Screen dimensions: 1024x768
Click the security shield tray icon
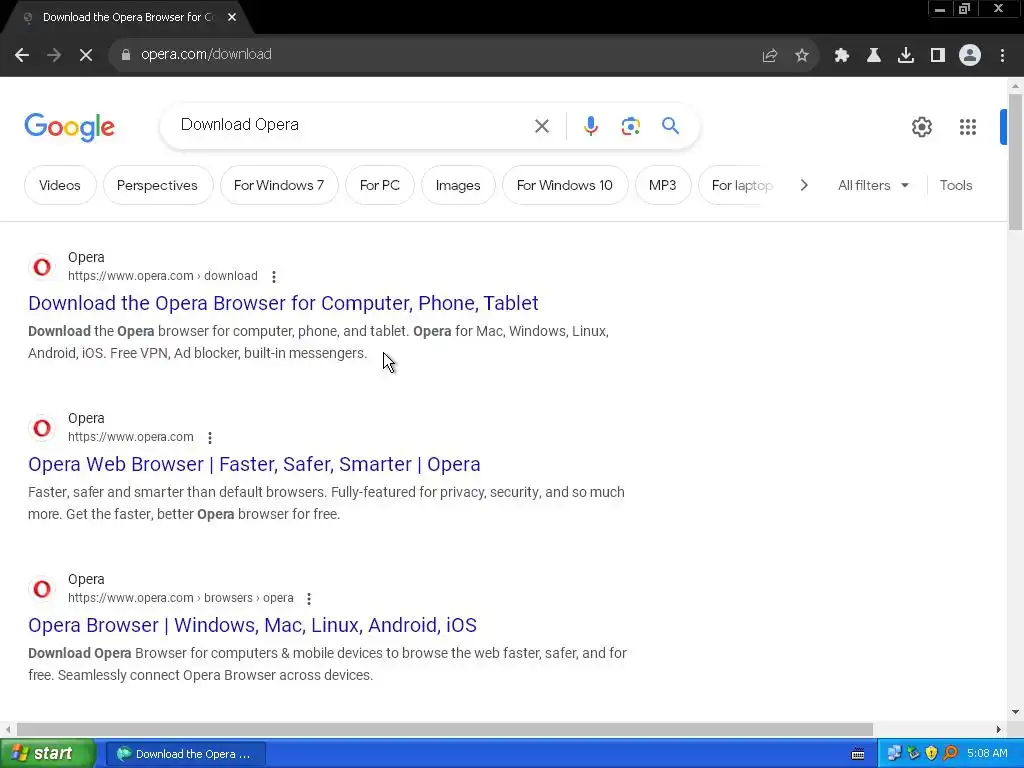932,754
